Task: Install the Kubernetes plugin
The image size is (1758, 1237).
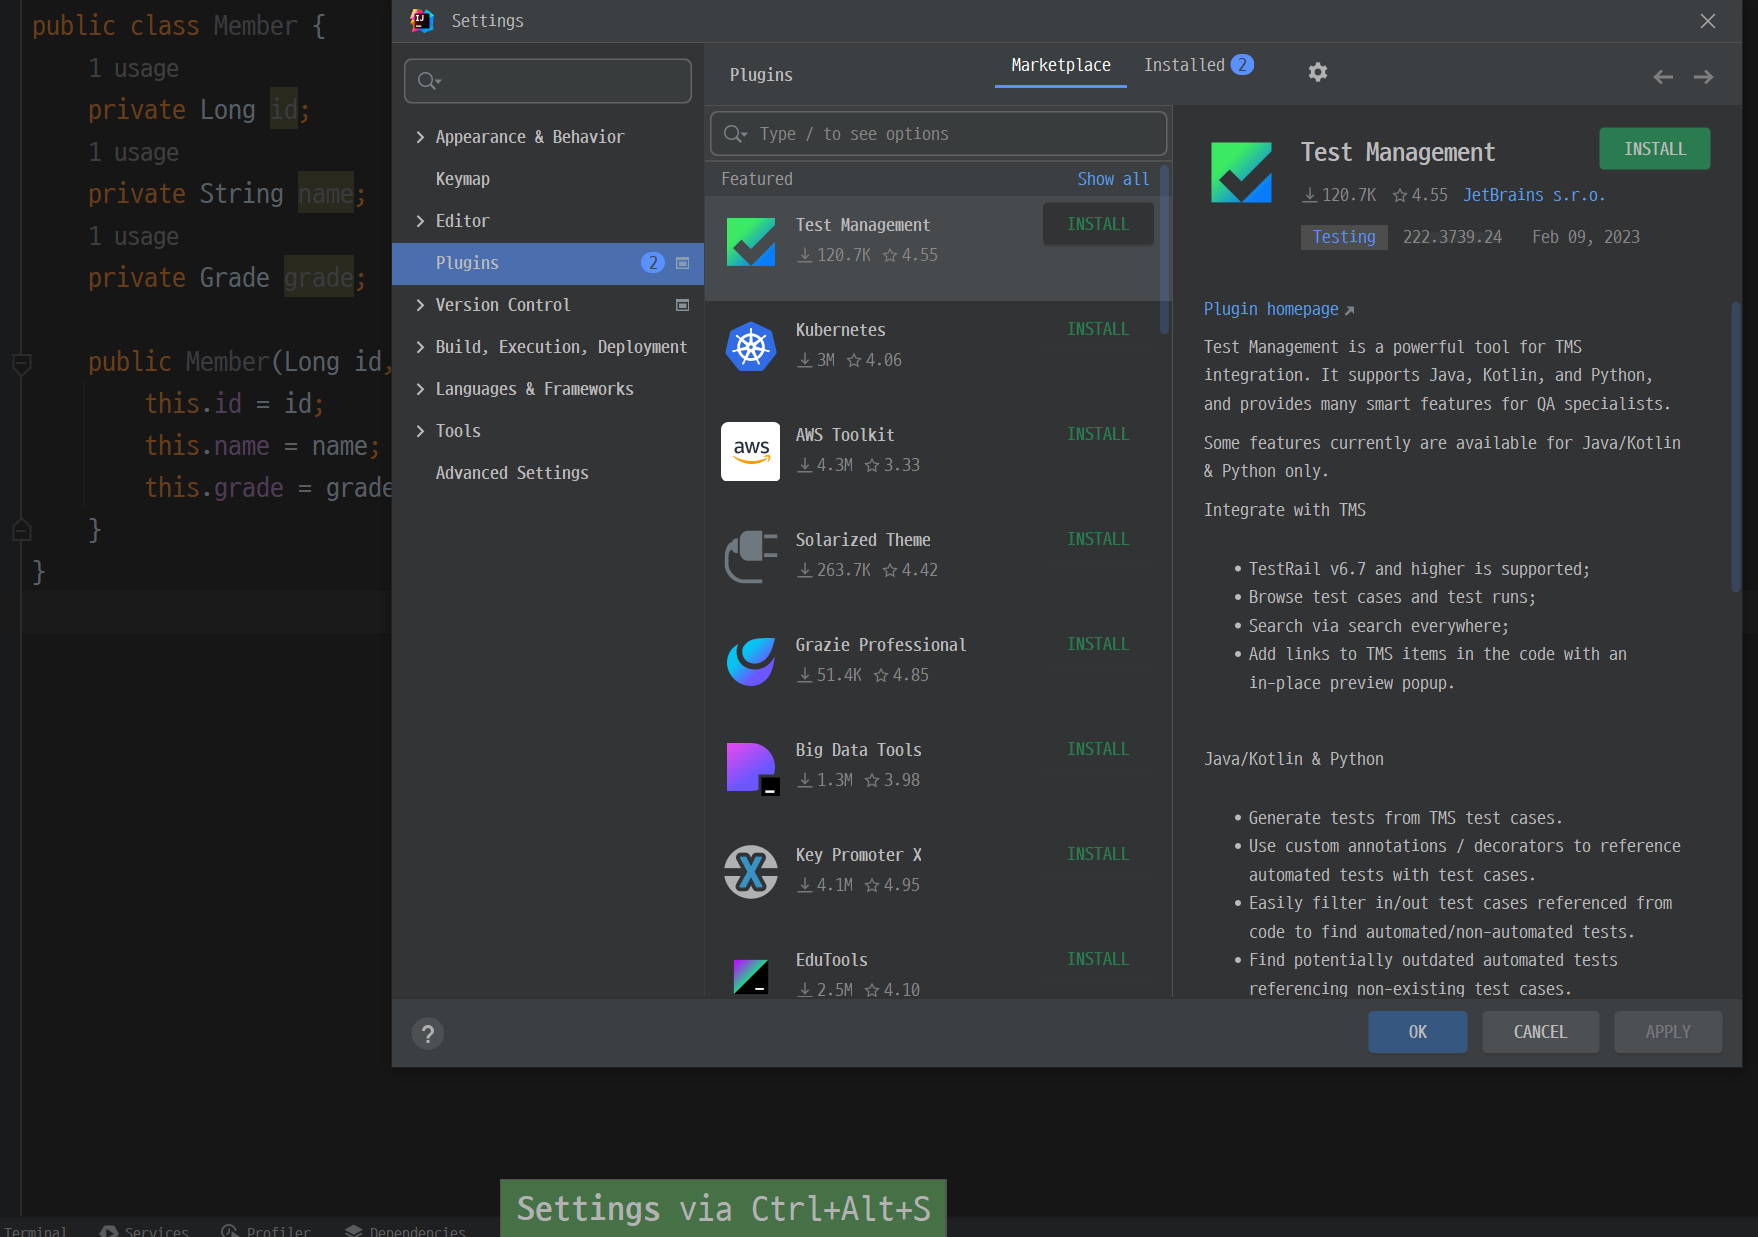Action: [1098, 329]
